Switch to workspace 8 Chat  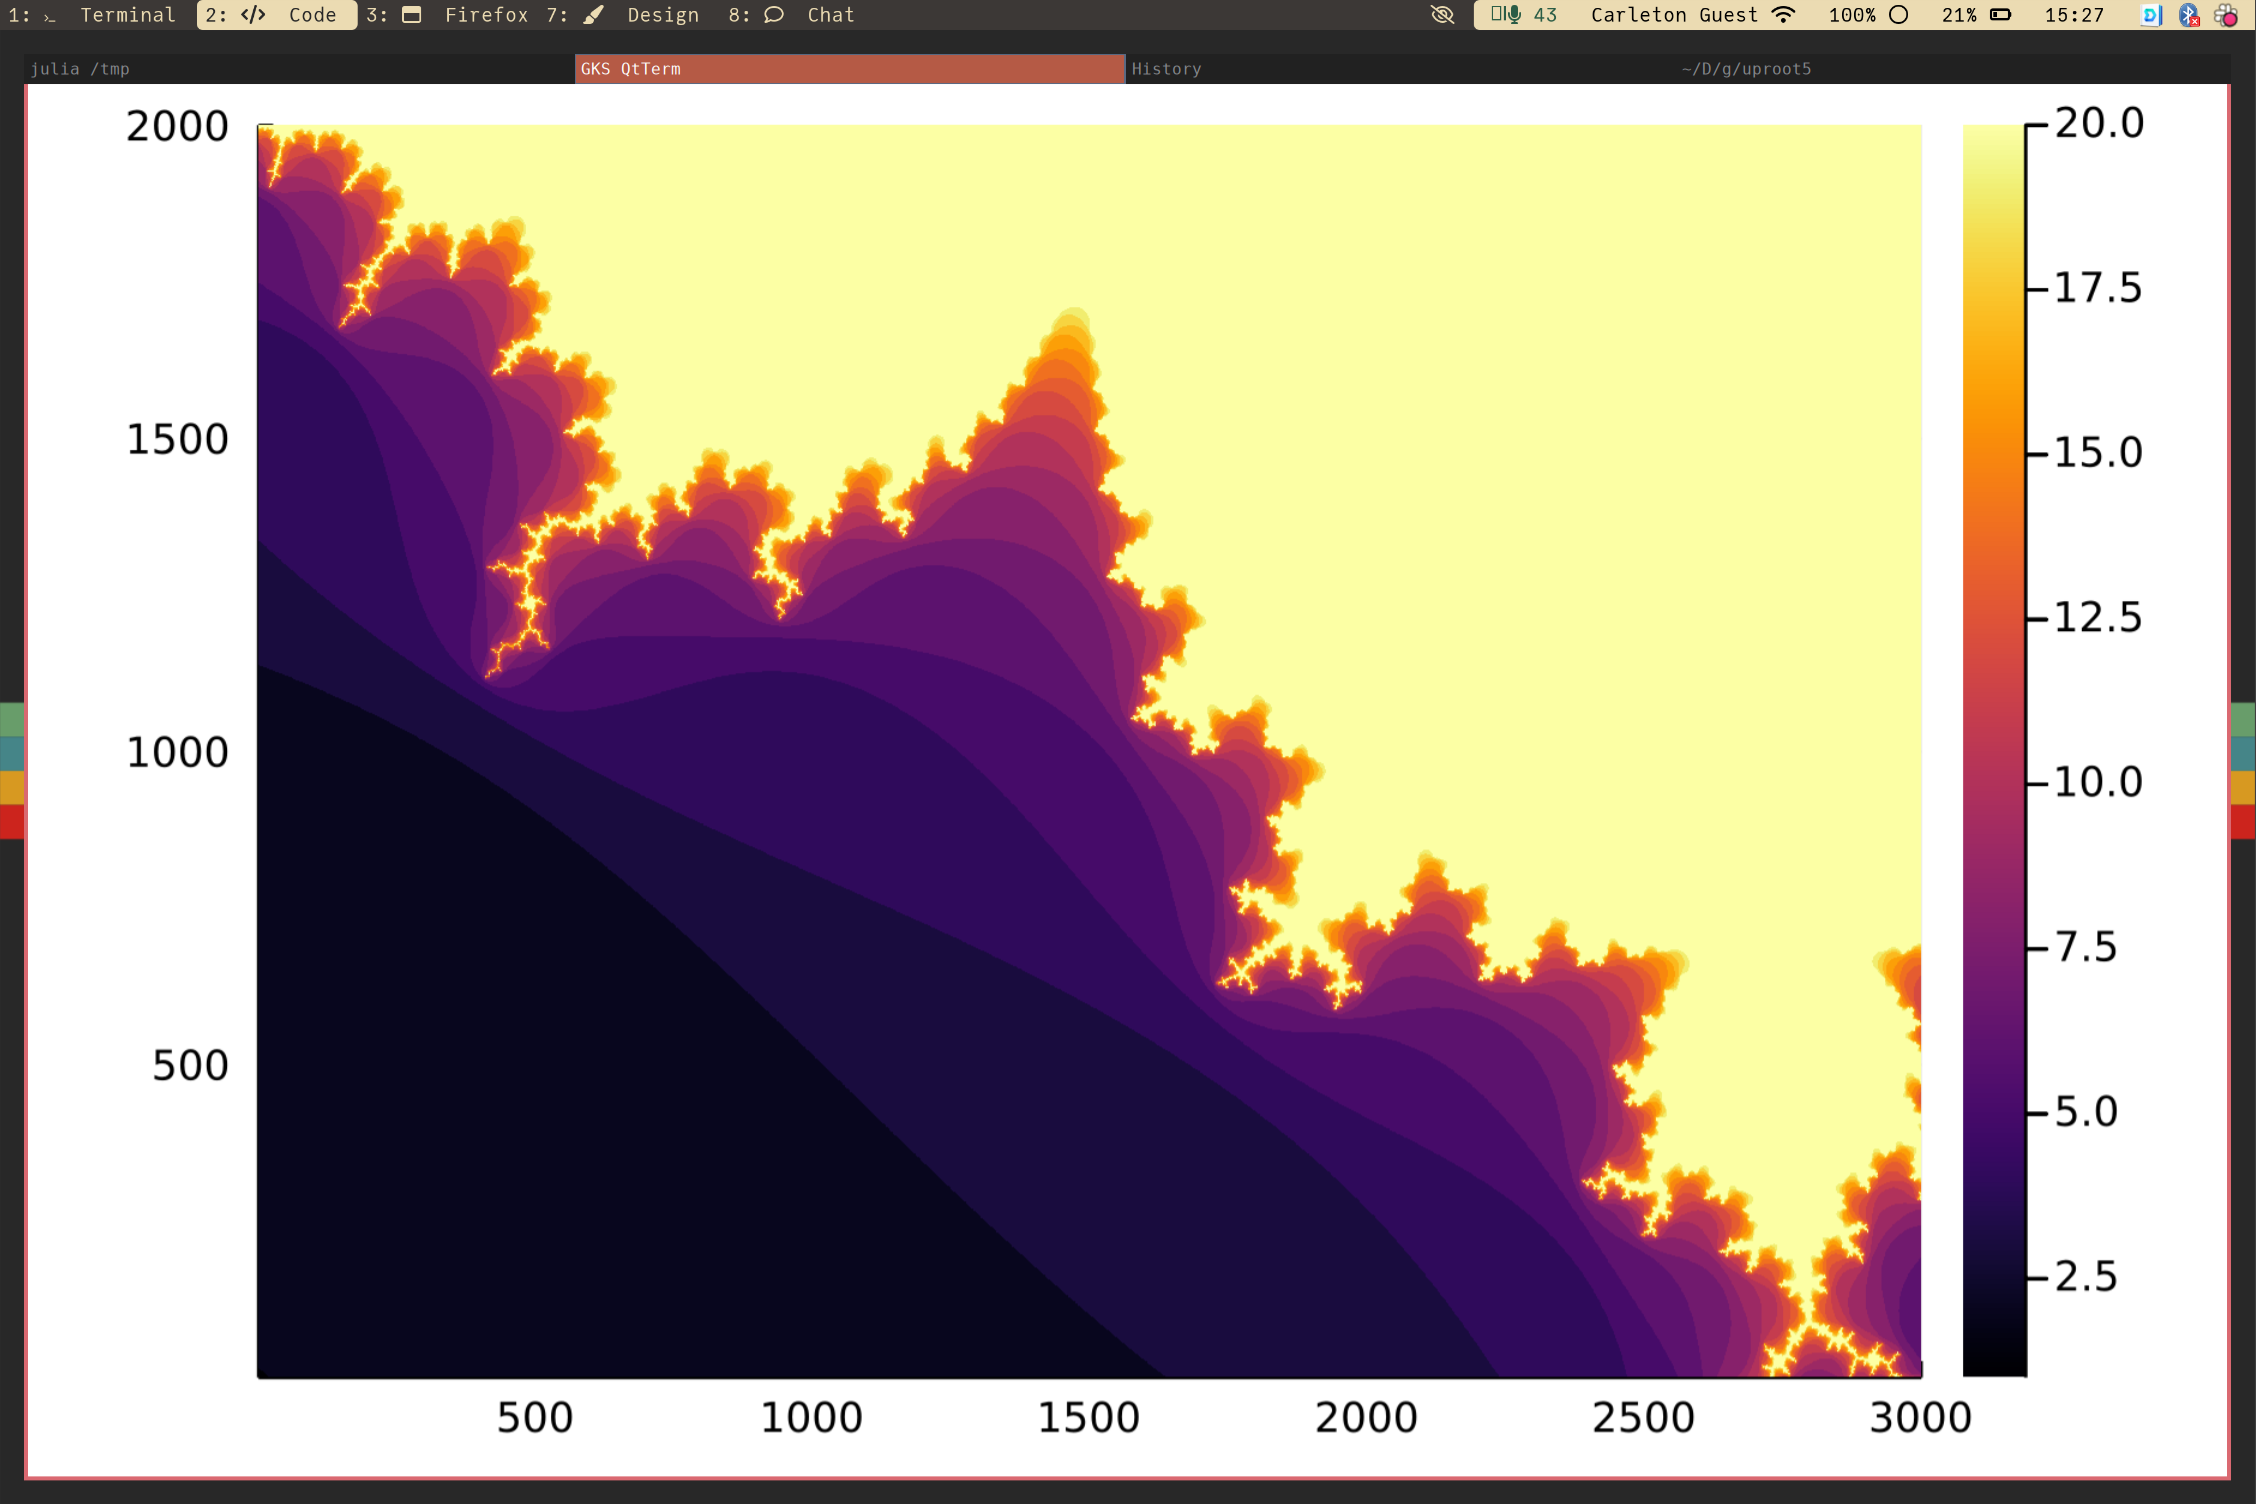(791, 15)
